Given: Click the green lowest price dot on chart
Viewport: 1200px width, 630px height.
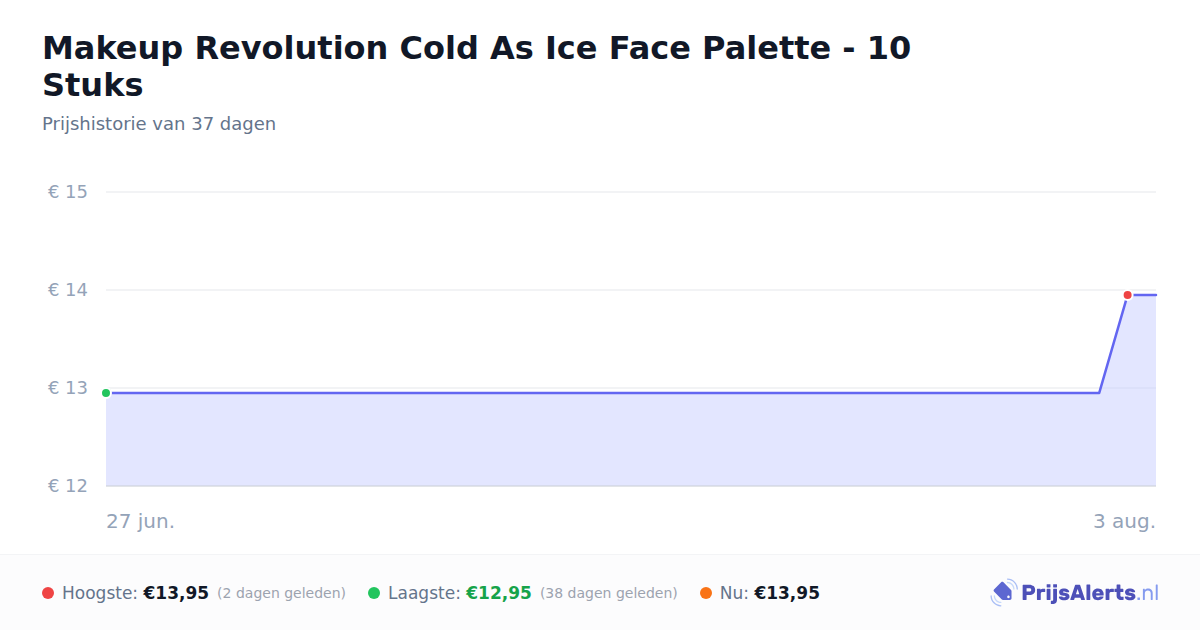Looking at the screenshot, I should pyautogui.click(x=106, y=393).
